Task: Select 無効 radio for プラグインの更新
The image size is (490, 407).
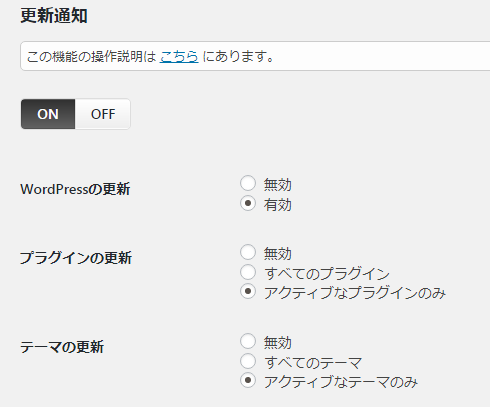Action: coord(248,252)
